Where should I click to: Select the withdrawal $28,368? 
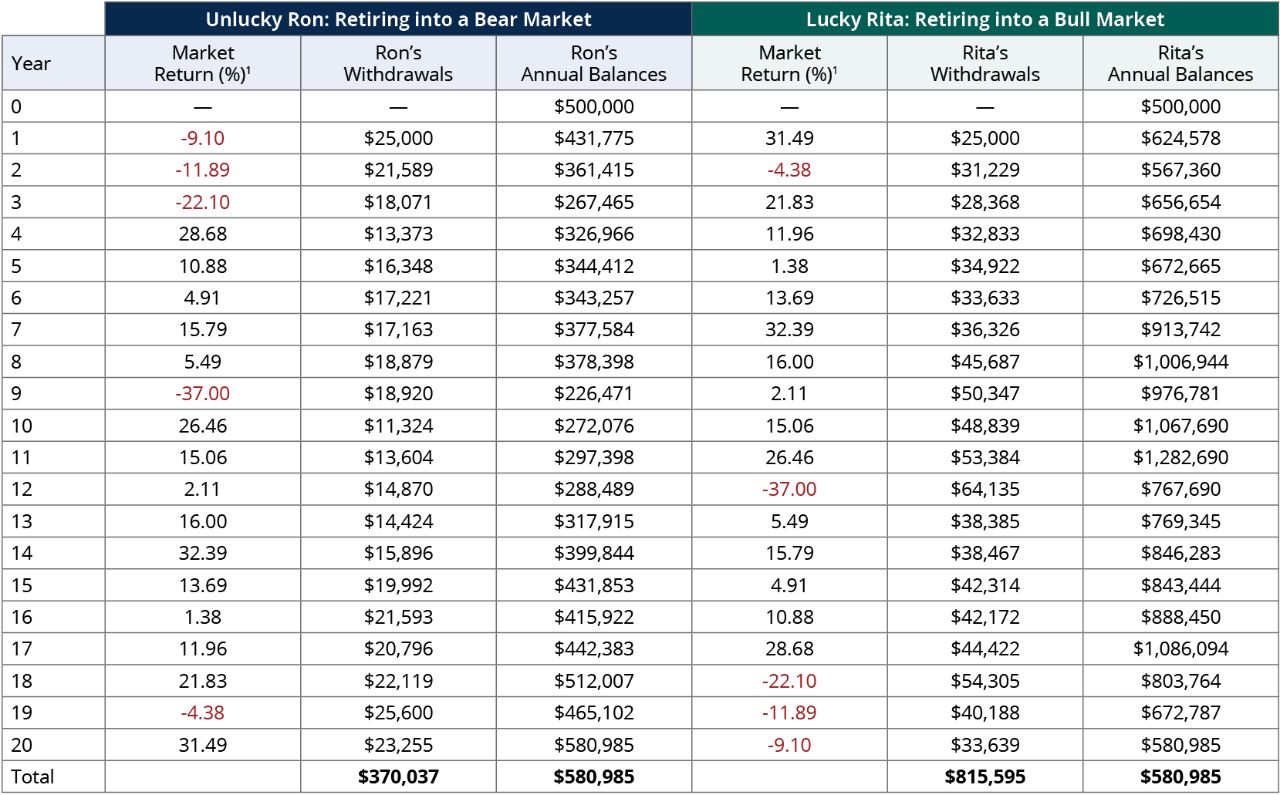tap(985, 202)
